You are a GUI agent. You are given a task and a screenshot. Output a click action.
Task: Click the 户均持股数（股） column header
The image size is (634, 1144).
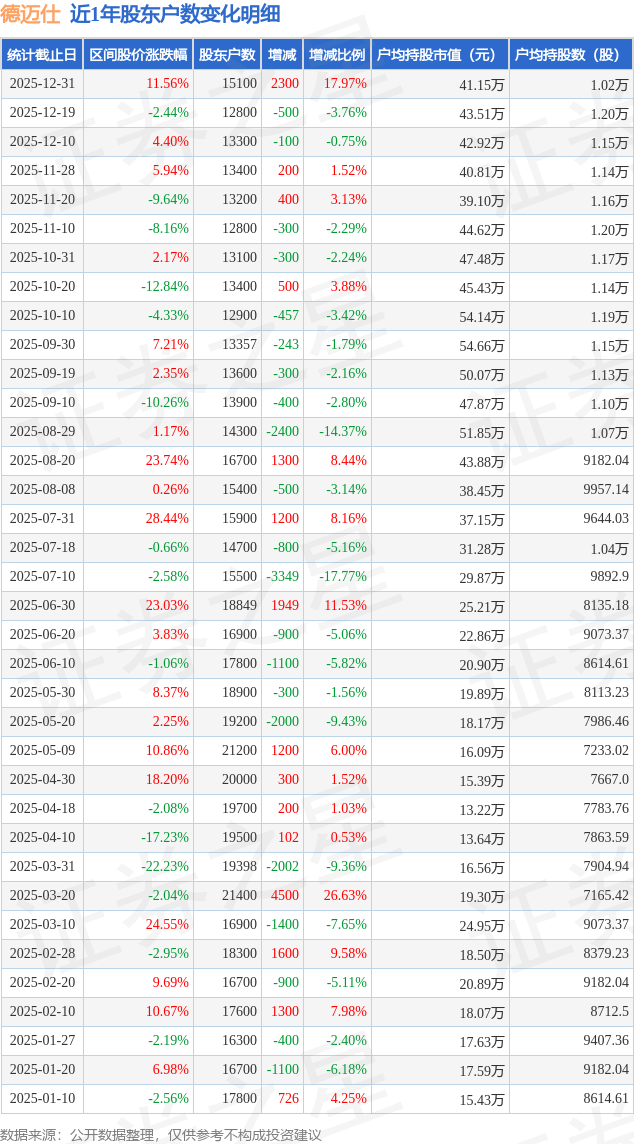[x=570, y=55]
